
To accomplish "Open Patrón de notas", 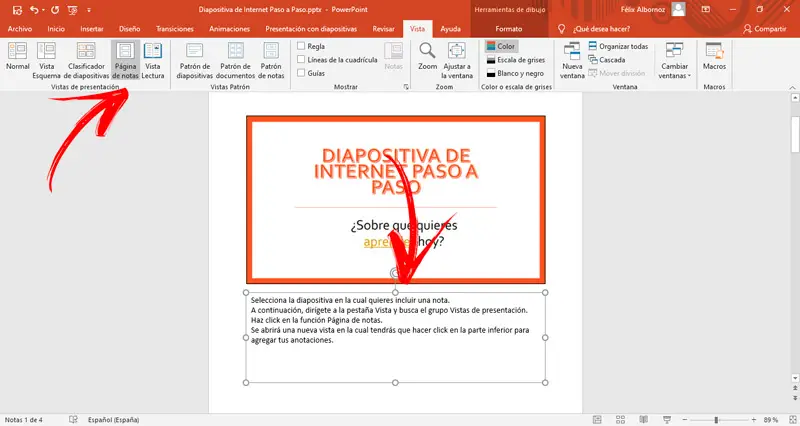I will [x=271, y=60].
